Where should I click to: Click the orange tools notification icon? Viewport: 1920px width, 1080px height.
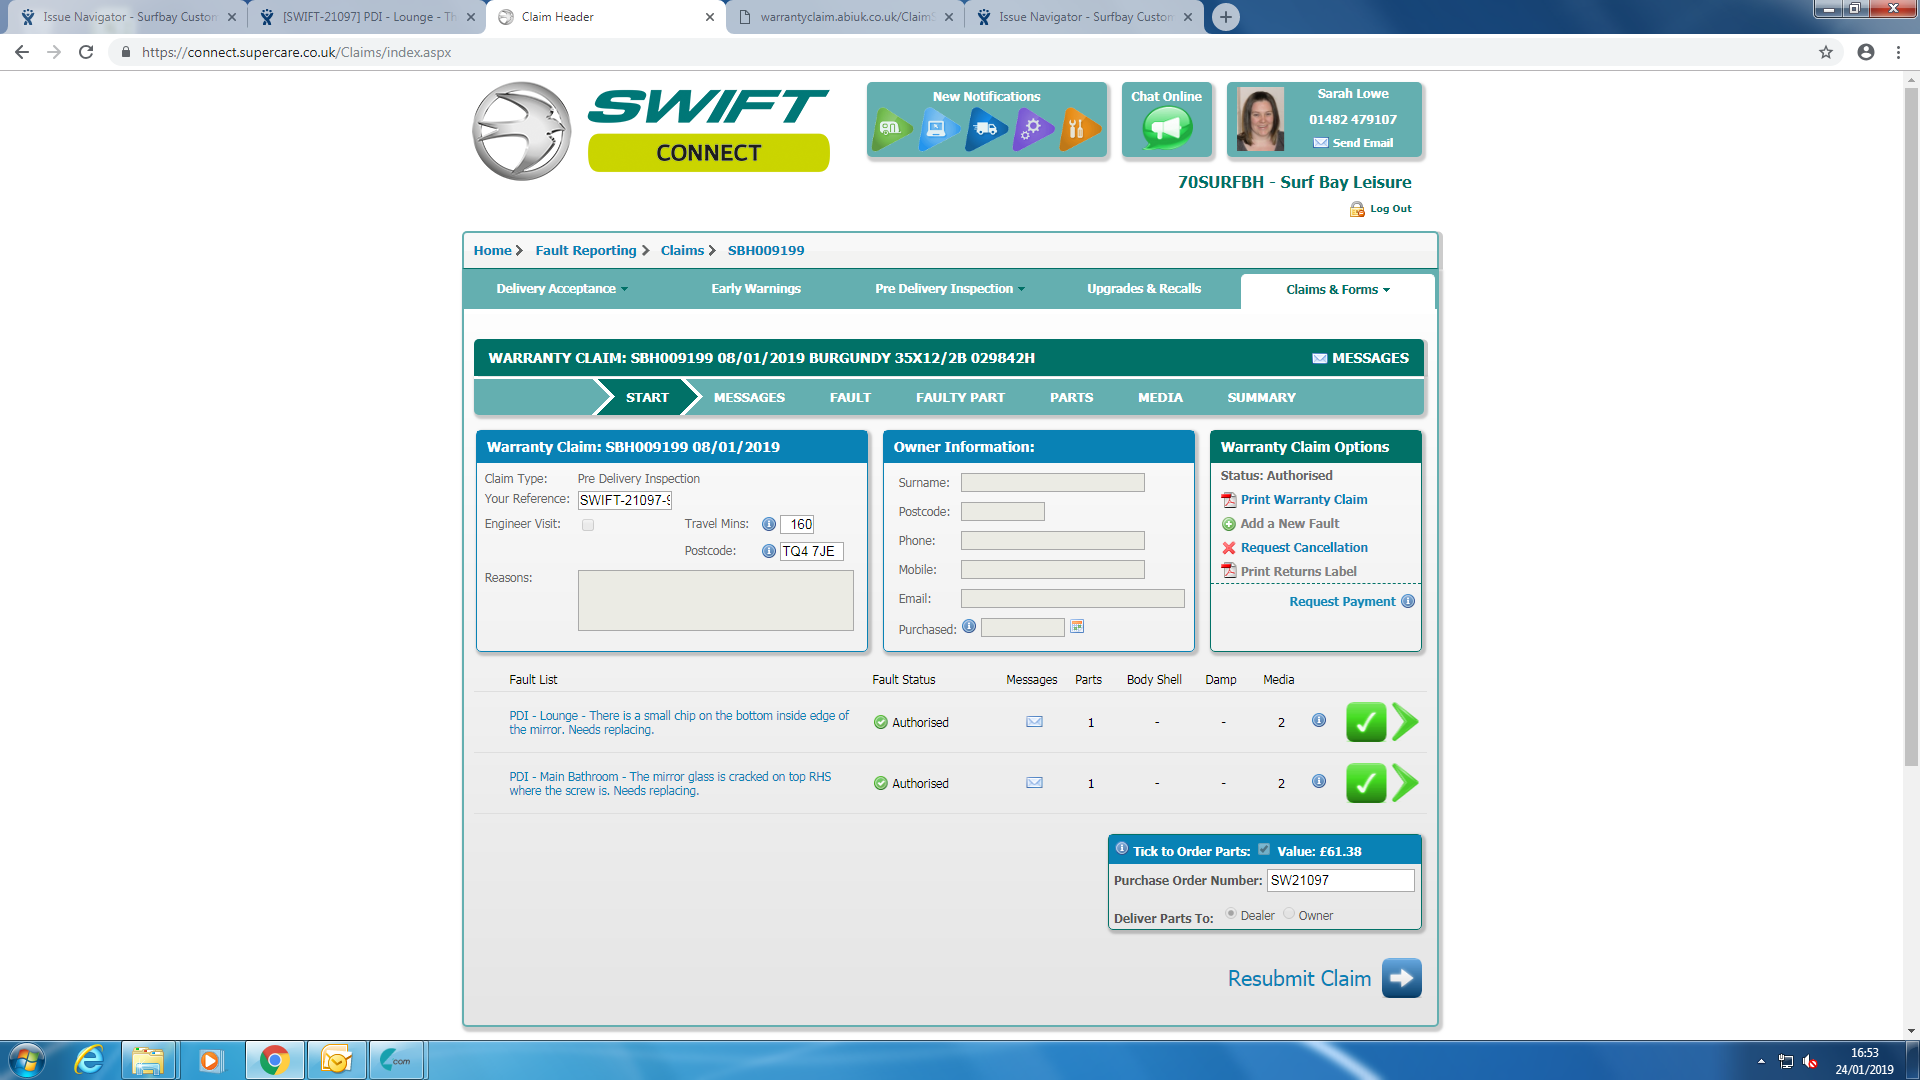[1078, 129]
